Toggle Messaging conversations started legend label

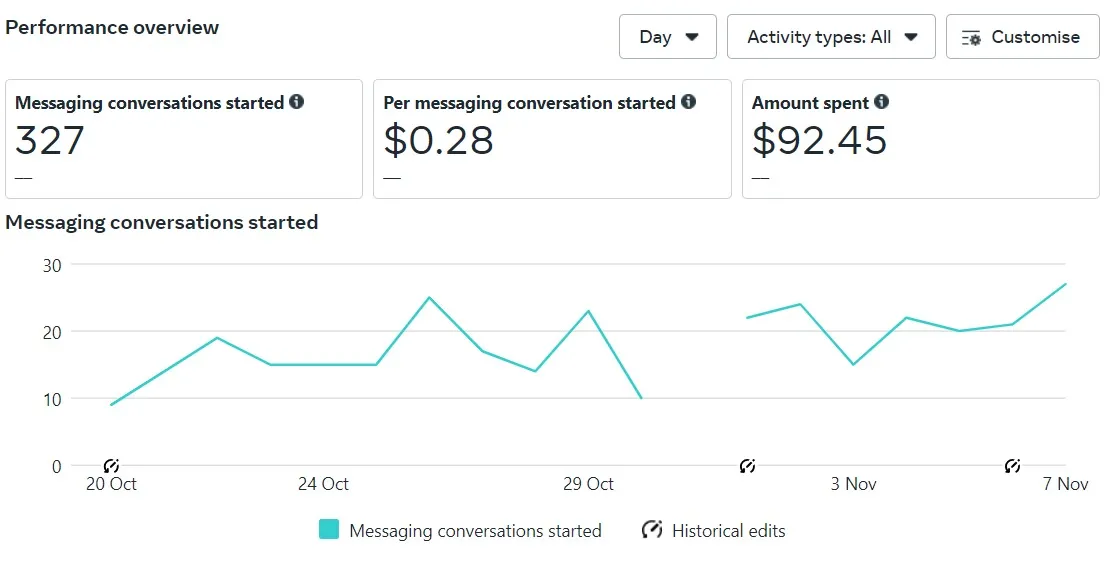[x=475, y=531]
